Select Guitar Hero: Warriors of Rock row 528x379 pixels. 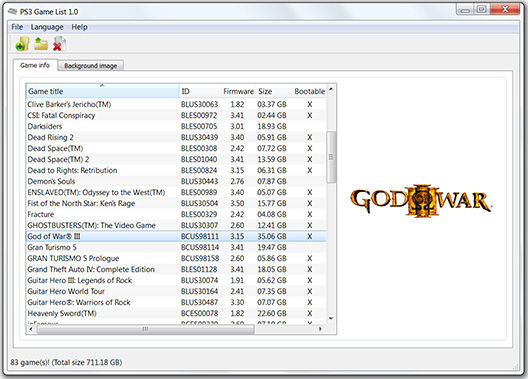(x=176, y=302)
